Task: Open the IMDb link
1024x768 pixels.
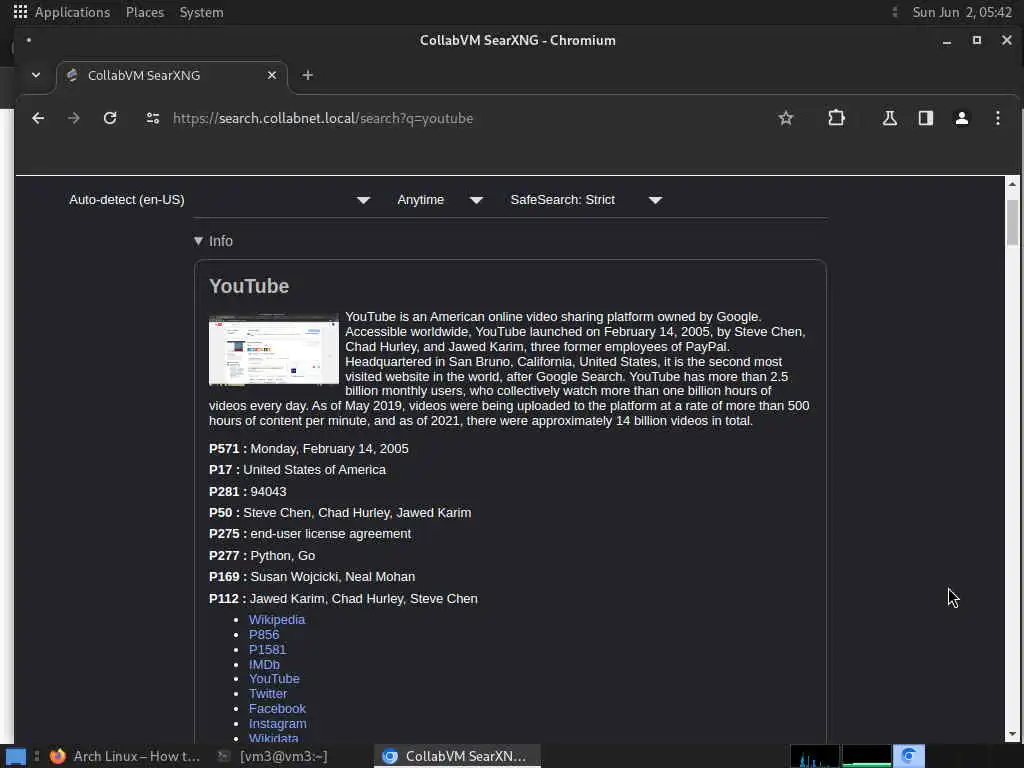Action: pos(264,664)
